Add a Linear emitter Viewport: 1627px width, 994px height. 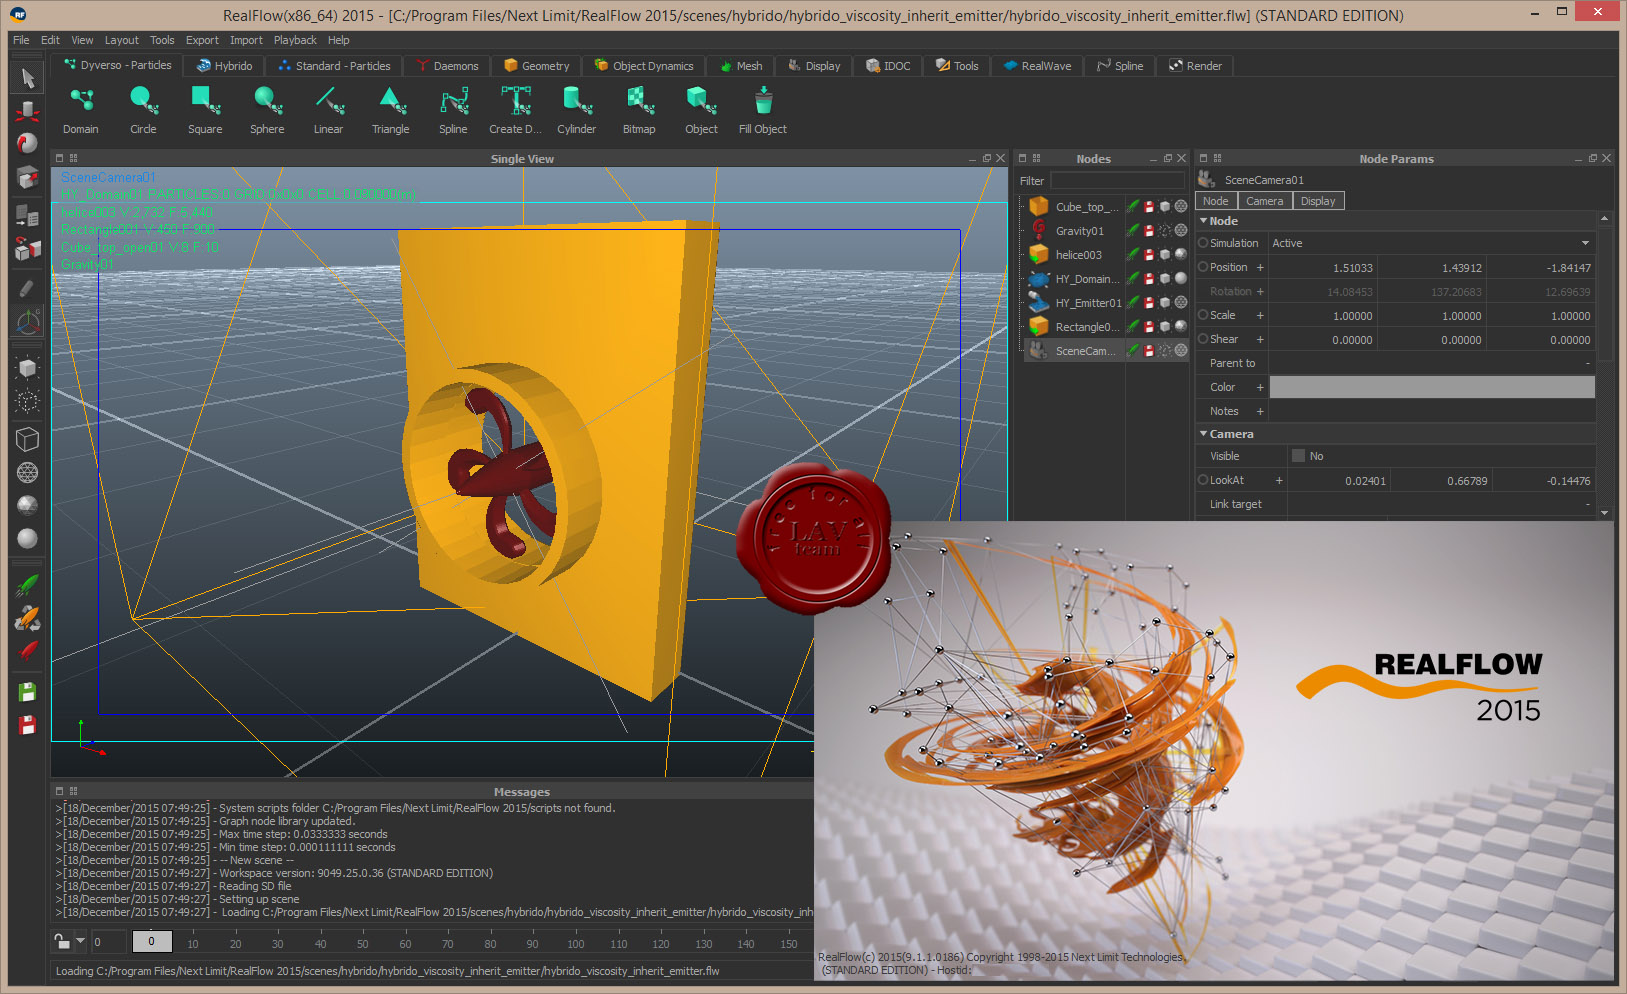328,110
